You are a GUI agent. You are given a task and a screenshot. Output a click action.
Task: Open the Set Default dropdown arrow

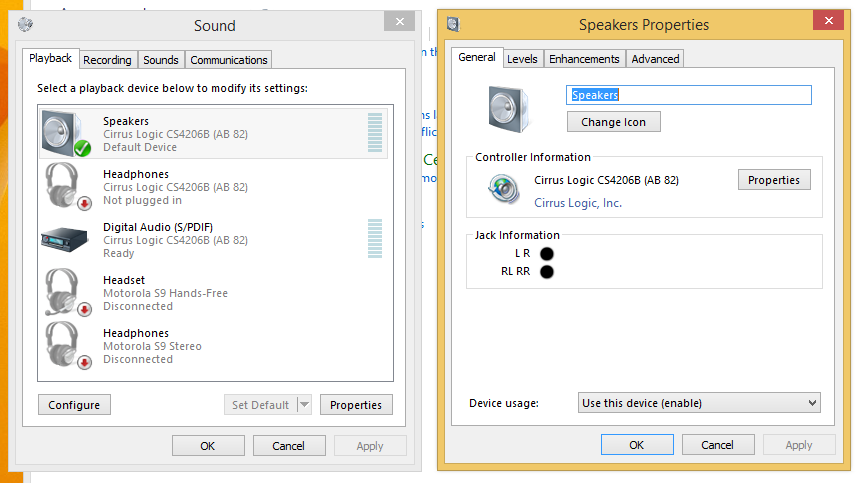tap(304, 404)
